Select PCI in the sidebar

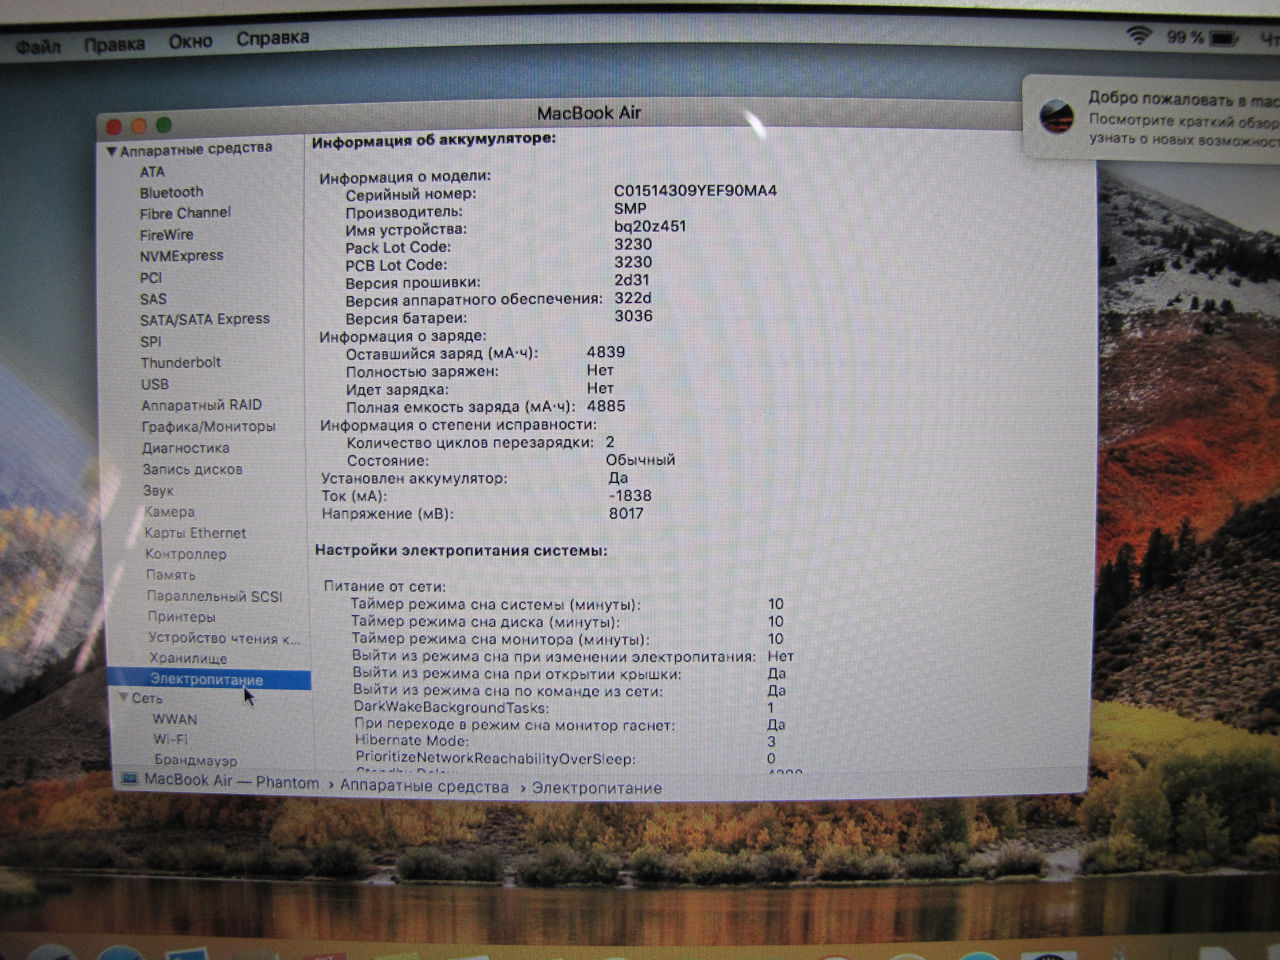tap(151, 278)
